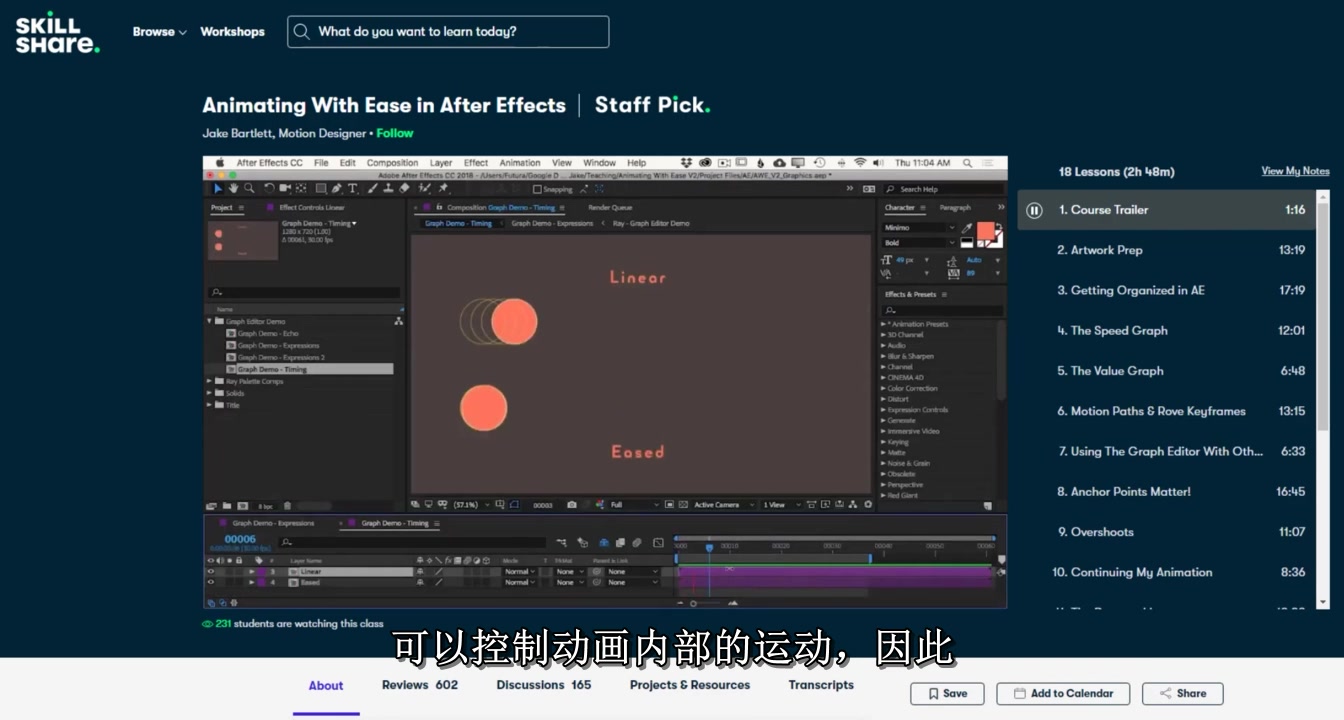Toggle the mask and shape path visibility button

pyautogui.click(x=514, y=505)
